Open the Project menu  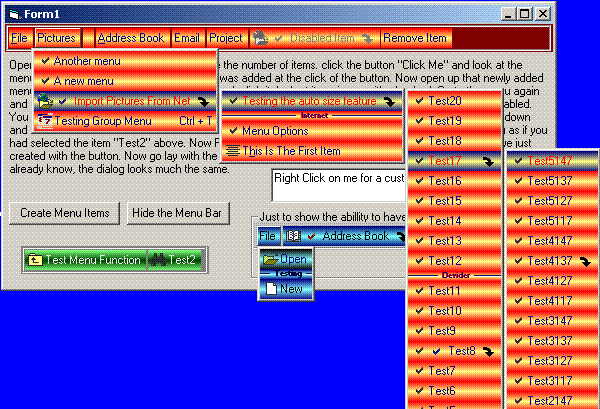(226, 38)
